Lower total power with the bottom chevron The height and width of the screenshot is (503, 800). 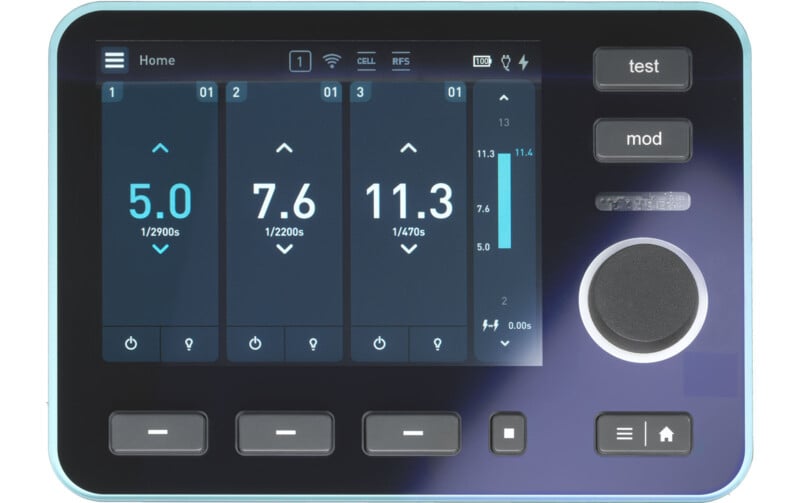pyautogui.click(x=505, y=343)
